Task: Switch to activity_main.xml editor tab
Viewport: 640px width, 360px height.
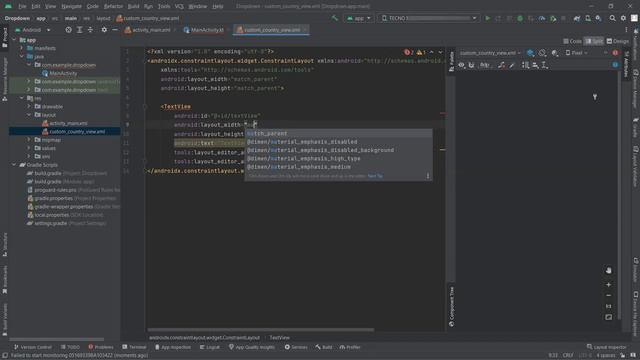Action: 148,30
